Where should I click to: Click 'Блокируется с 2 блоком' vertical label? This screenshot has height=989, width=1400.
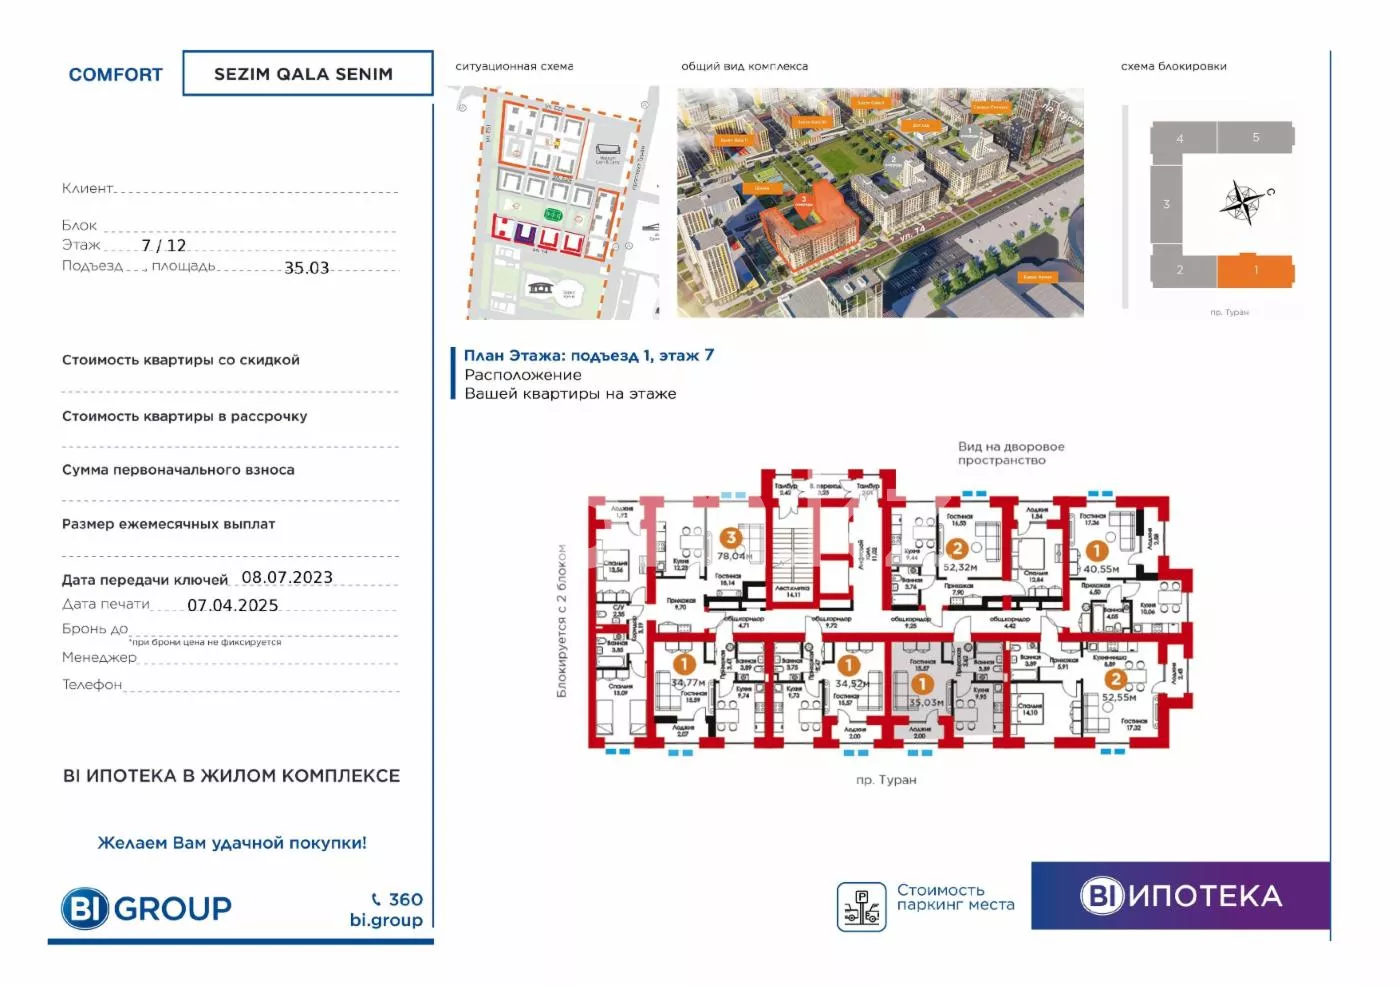[562, 621]
